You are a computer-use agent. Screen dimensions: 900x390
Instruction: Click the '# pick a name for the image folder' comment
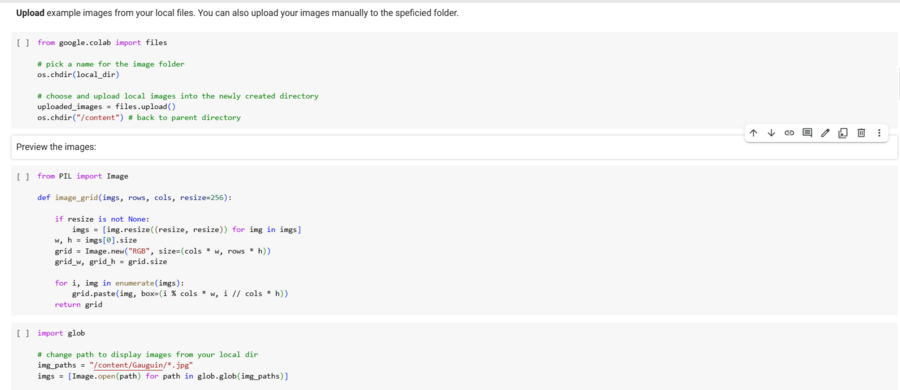coord(111,64)
